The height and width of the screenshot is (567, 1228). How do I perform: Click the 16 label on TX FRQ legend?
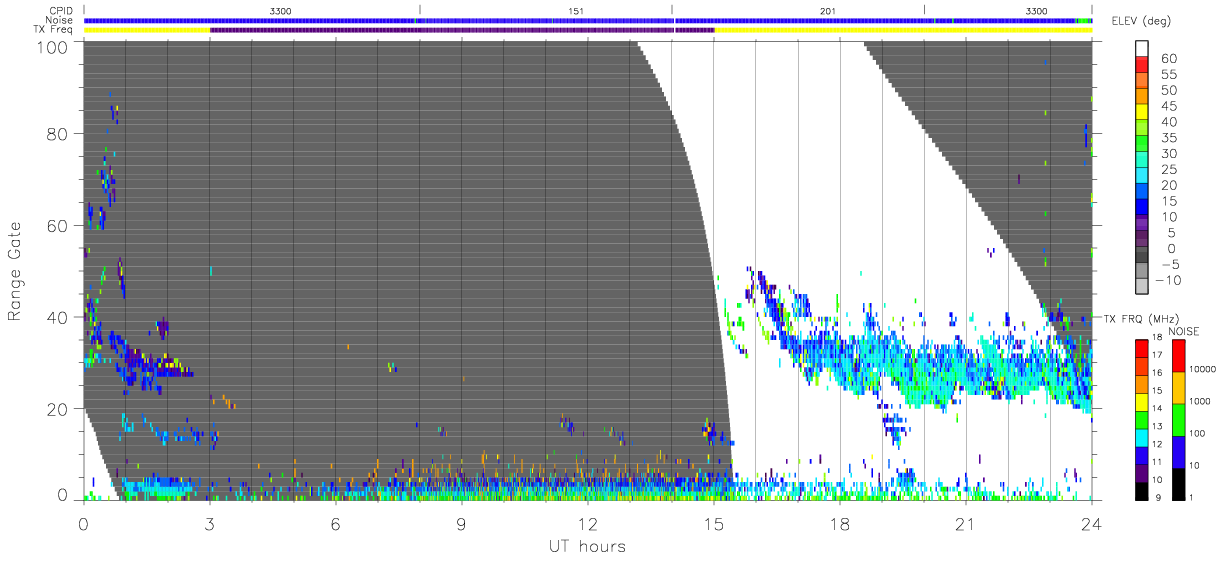pyautogui.click(x=1157, y=373)
